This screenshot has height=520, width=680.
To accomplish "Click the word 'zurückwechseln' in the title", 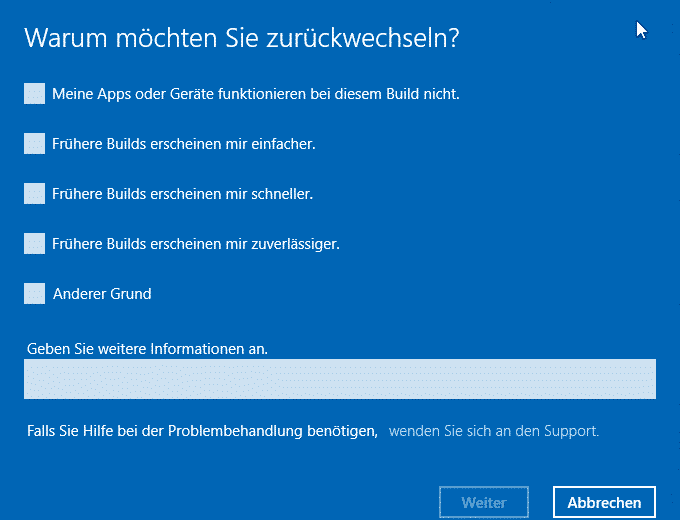I will 357,38.
